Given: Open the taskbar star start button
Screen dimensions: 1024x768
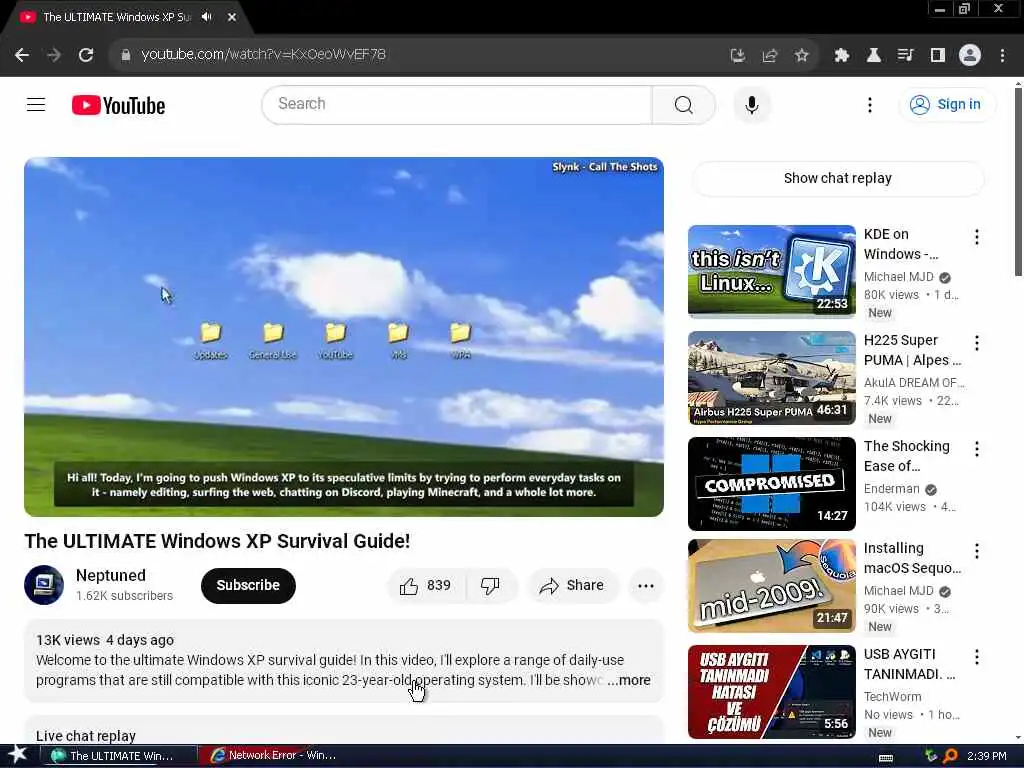Looking at the screenshot, I should pyautogui.click(x=17, y=755).
